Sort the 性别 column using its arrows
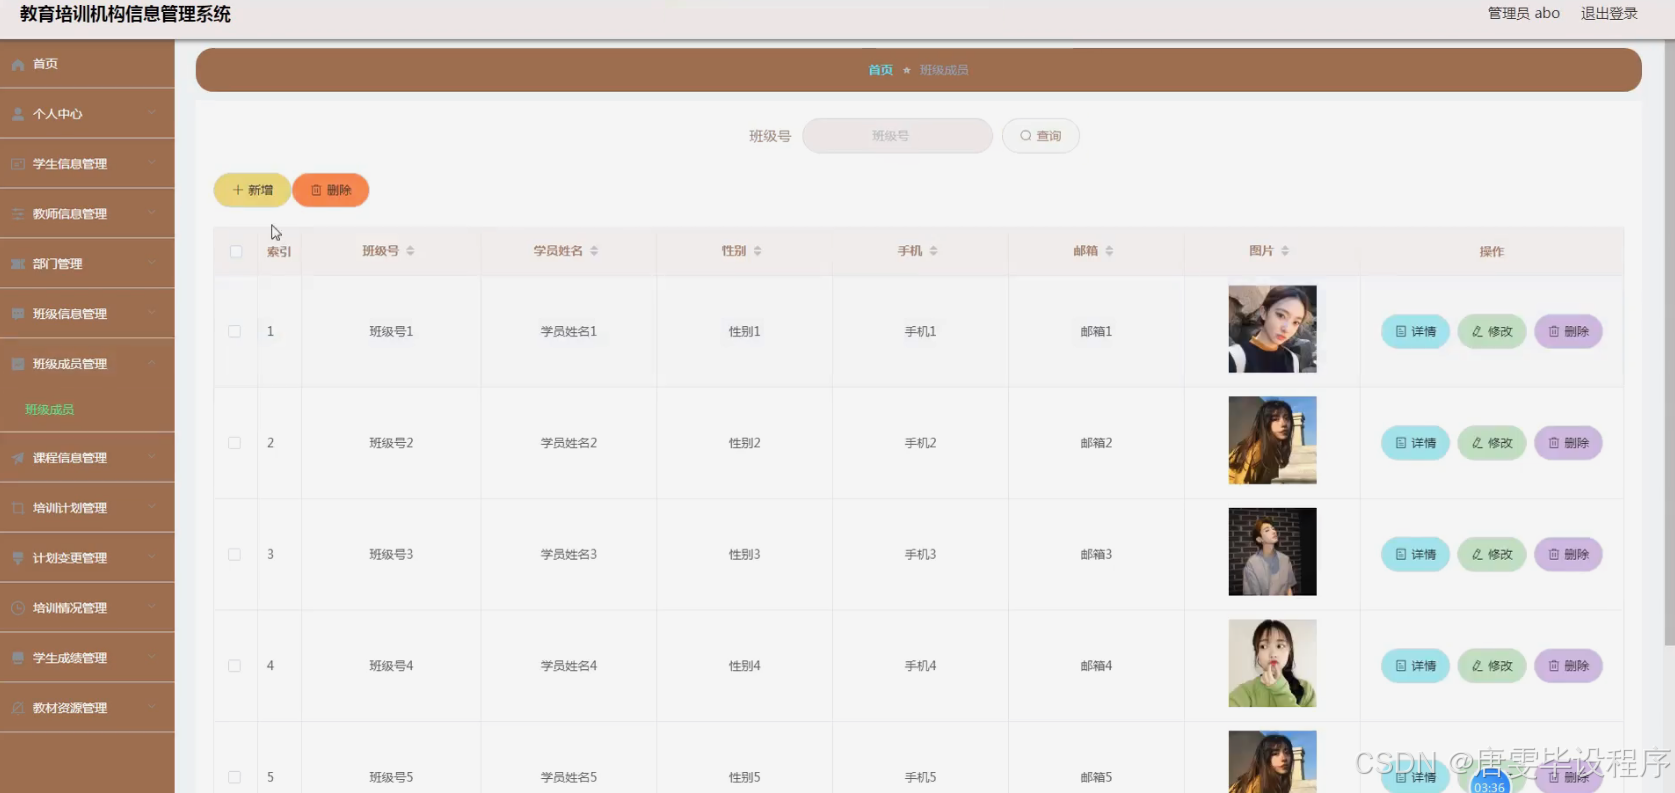 758,251
